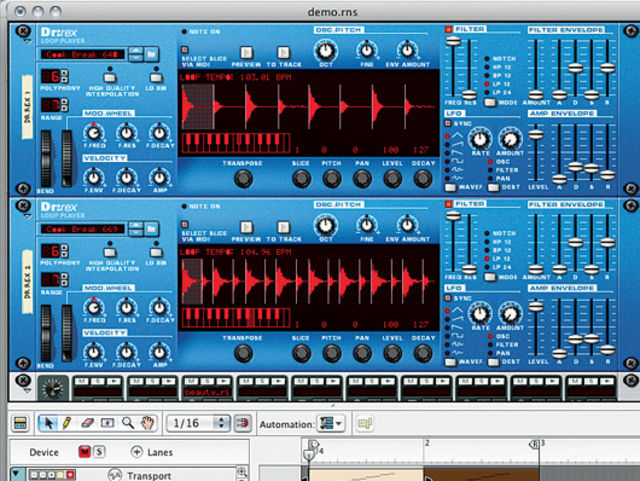The image size is (640, 481).
Task: Collapse the Dr.REX 1 device with fold triangle
Action: [27, 42]
